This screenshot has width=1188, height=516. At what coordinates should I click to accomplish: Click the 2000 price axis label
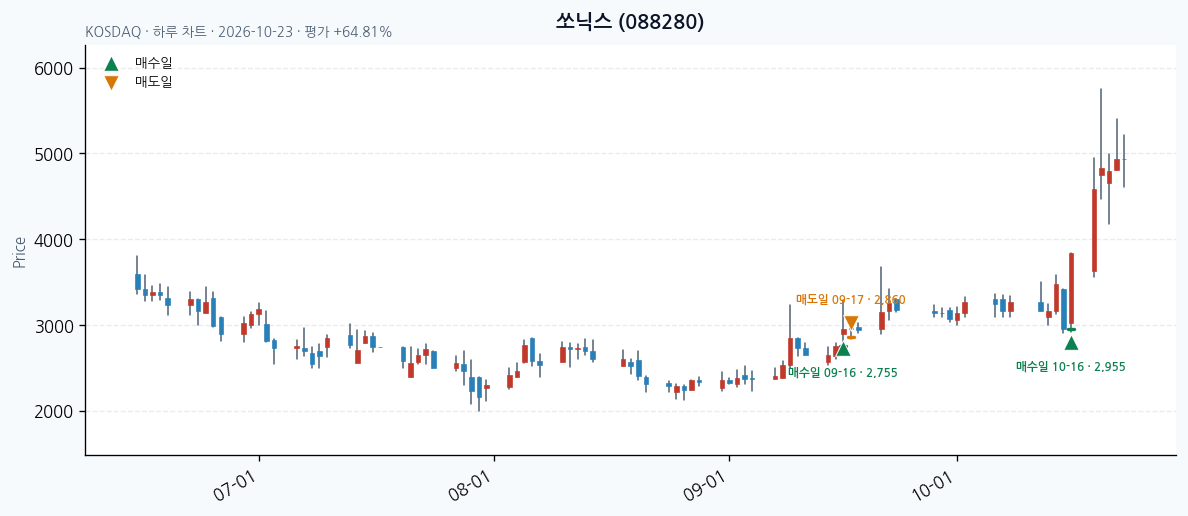point(54,412)
